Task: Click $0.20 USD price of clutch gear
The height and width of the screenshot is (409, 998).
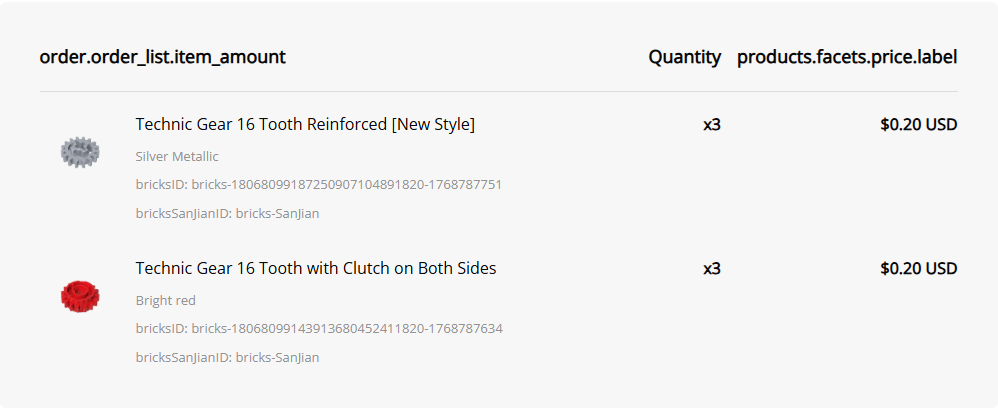Action: point(918,269)
